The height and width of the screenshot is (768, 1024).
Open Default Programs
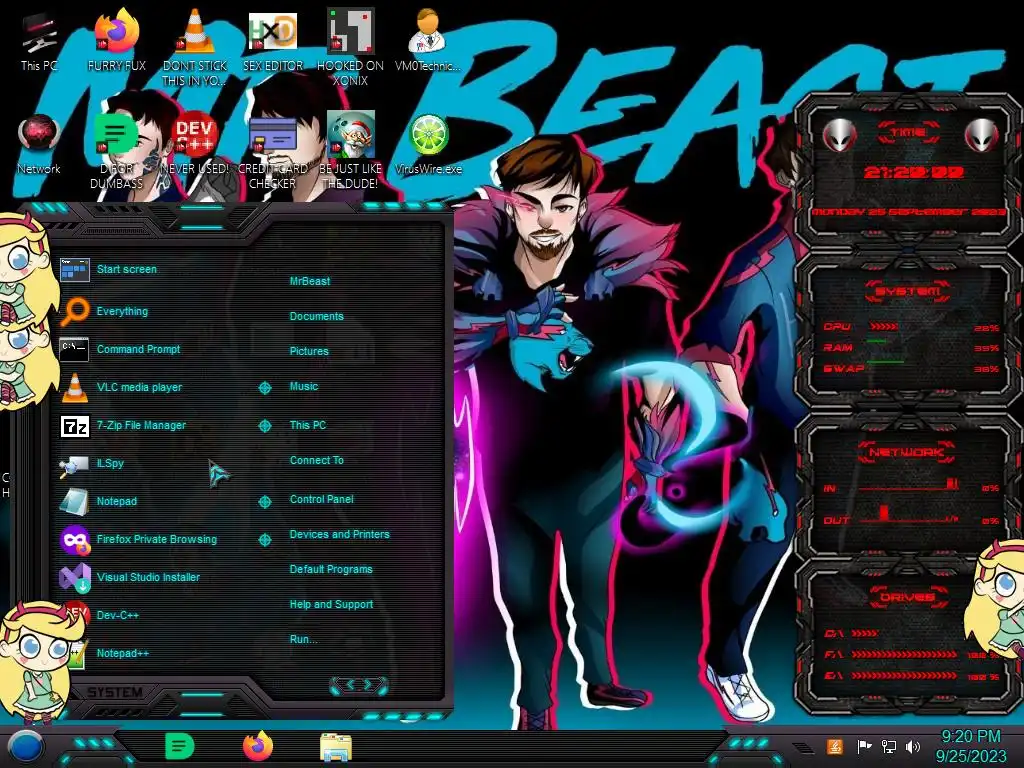(330, 569)
